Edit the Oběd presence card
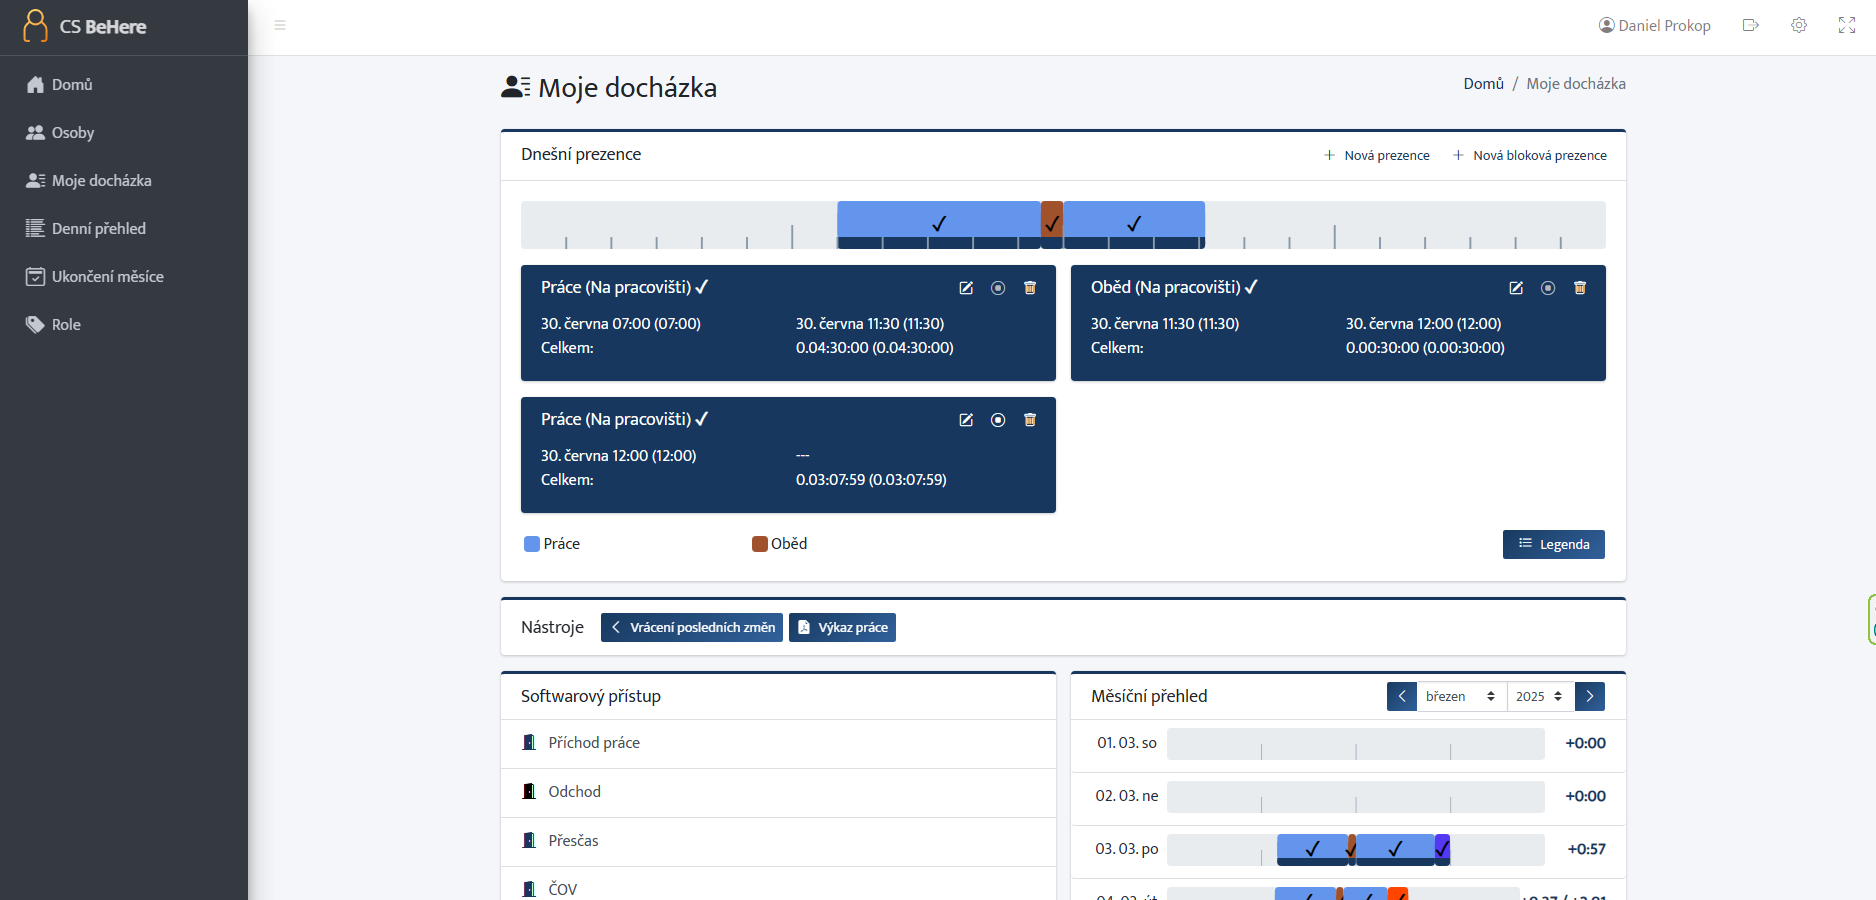Image resolution: width=1876 pixels, height=900 pixels. click(x=1516, y=288)
